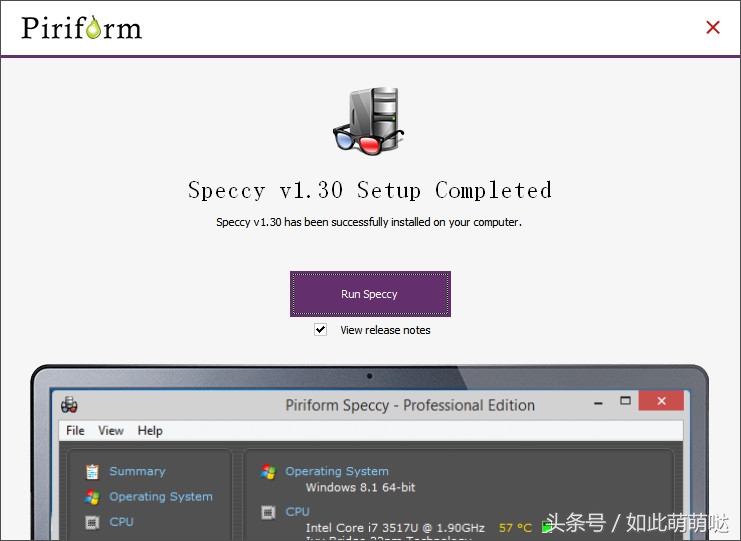741x541 pixels.
Task: Click the CPU chip icon in main panel
Action: [268, 512]
